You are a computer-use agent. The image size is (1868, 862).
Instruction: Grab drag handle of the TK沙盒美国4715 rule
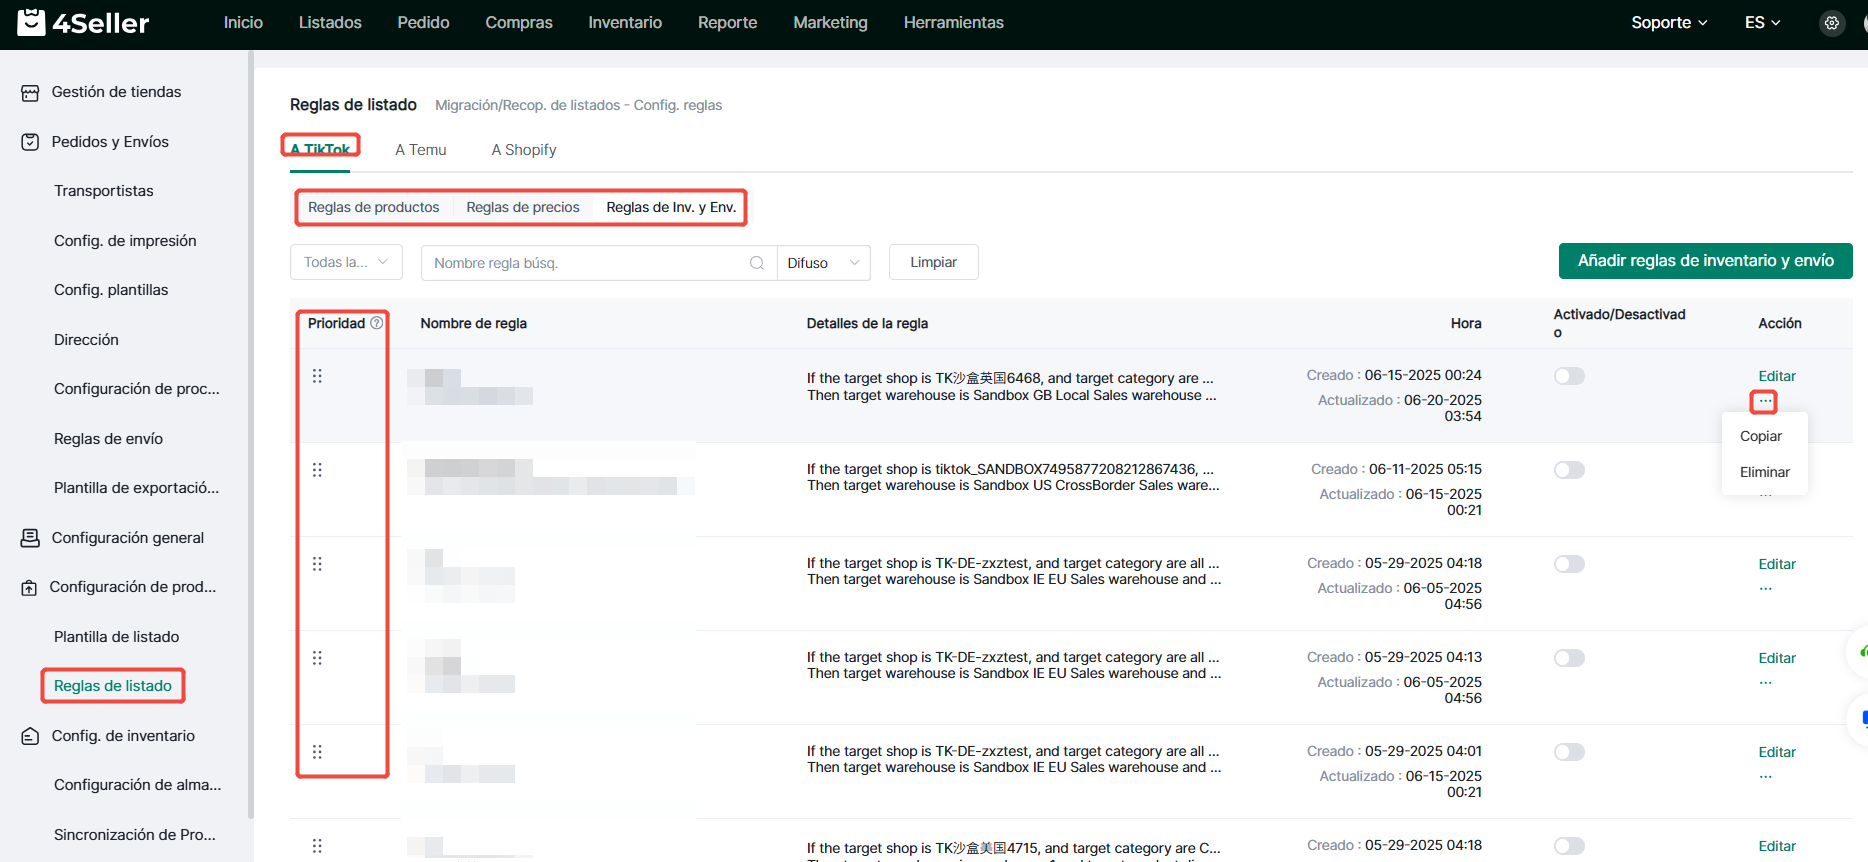317,846
